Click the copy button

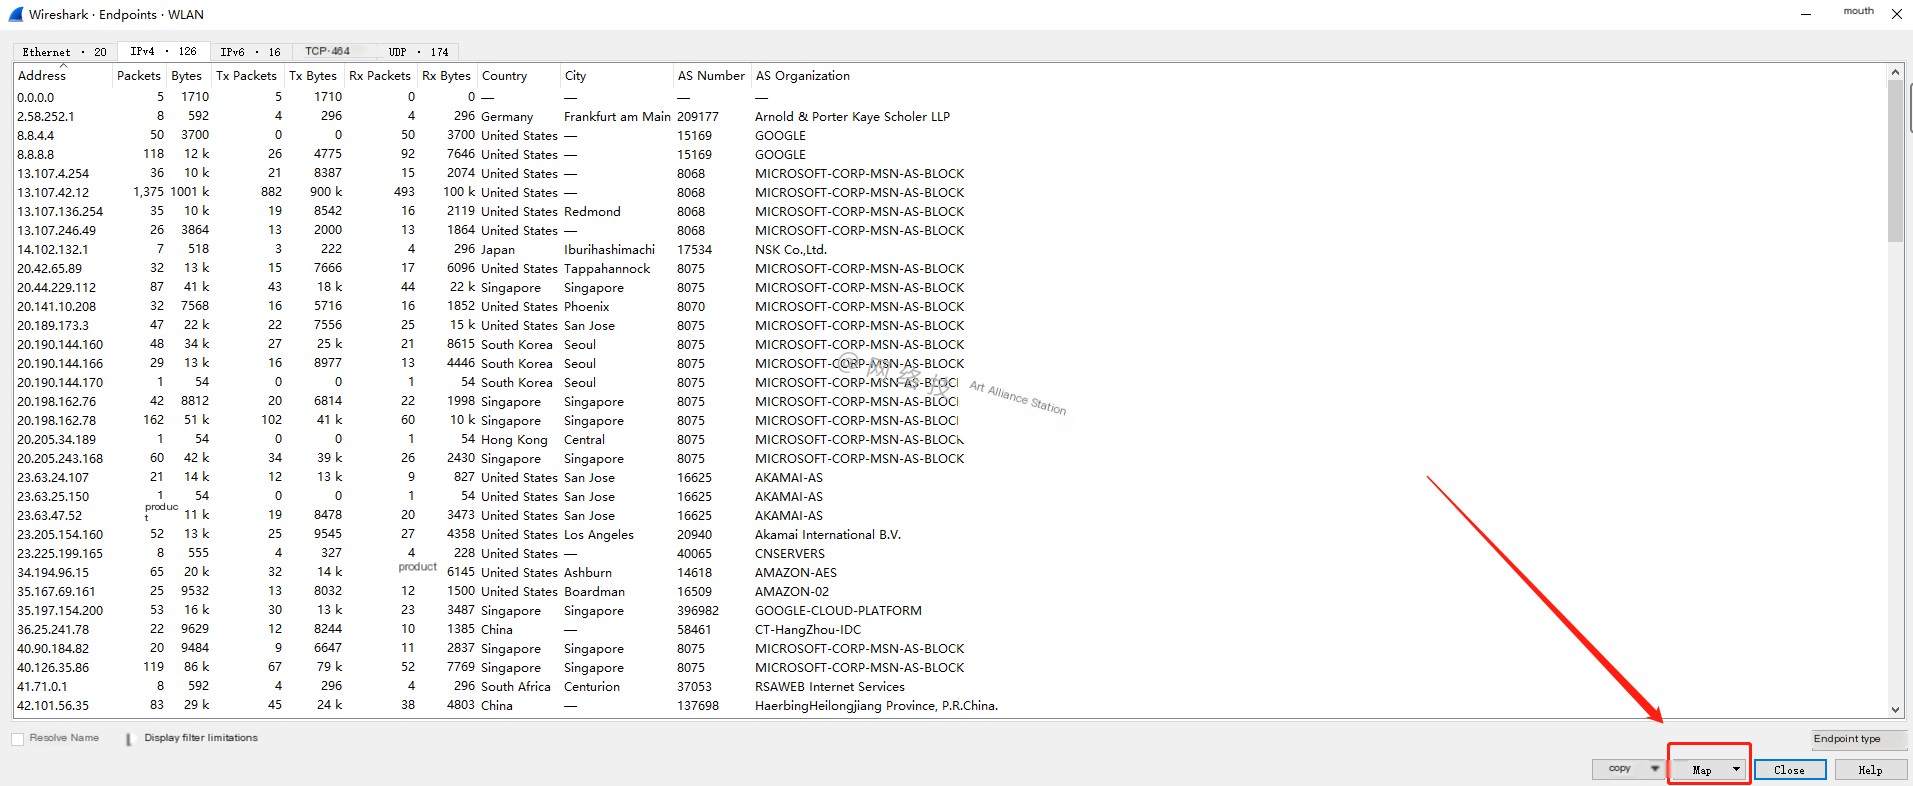coord(1620,769)
